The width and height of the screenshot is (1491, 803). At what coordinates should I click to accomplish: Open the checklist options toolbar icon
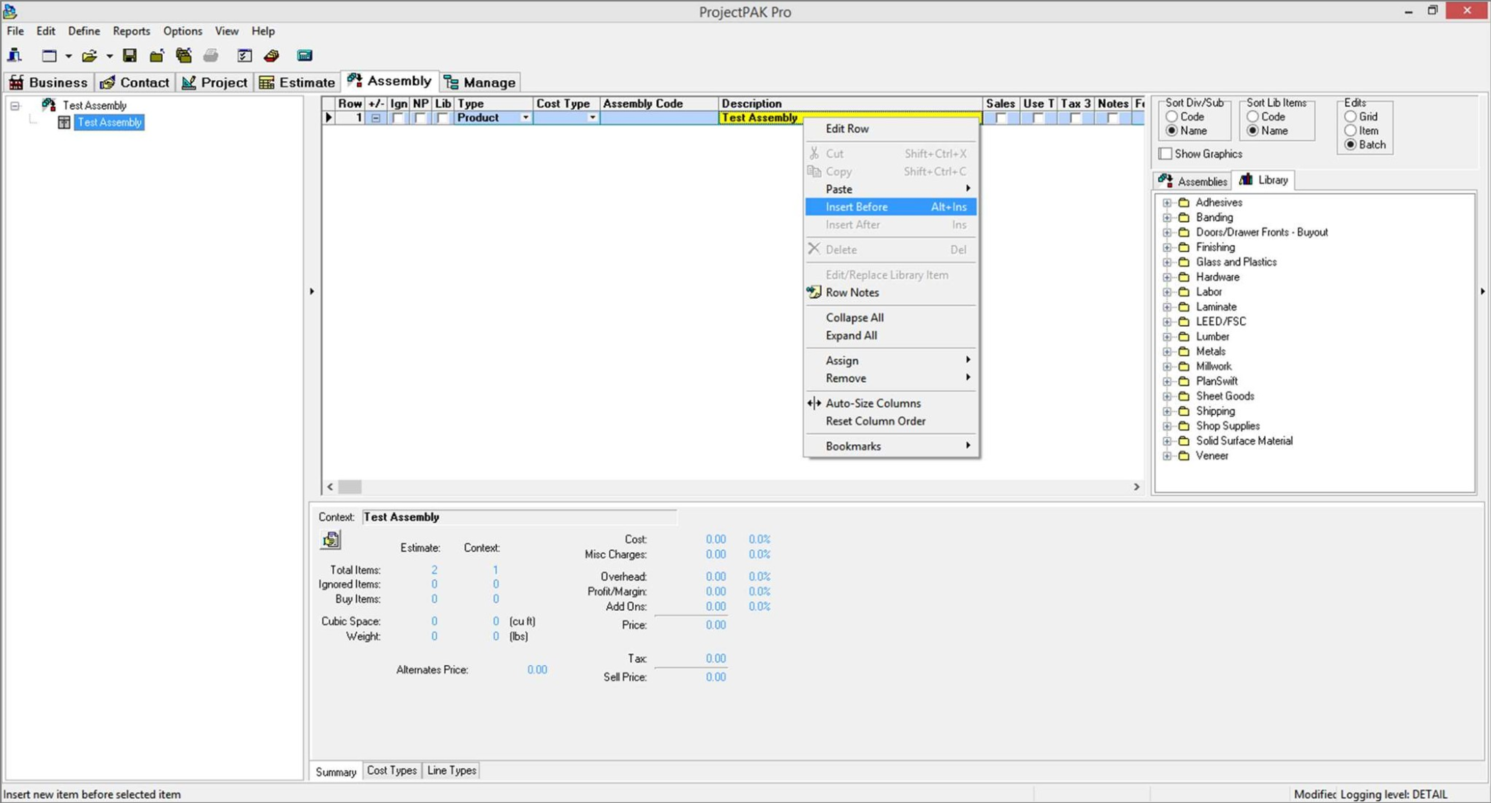tap(243, 55)
